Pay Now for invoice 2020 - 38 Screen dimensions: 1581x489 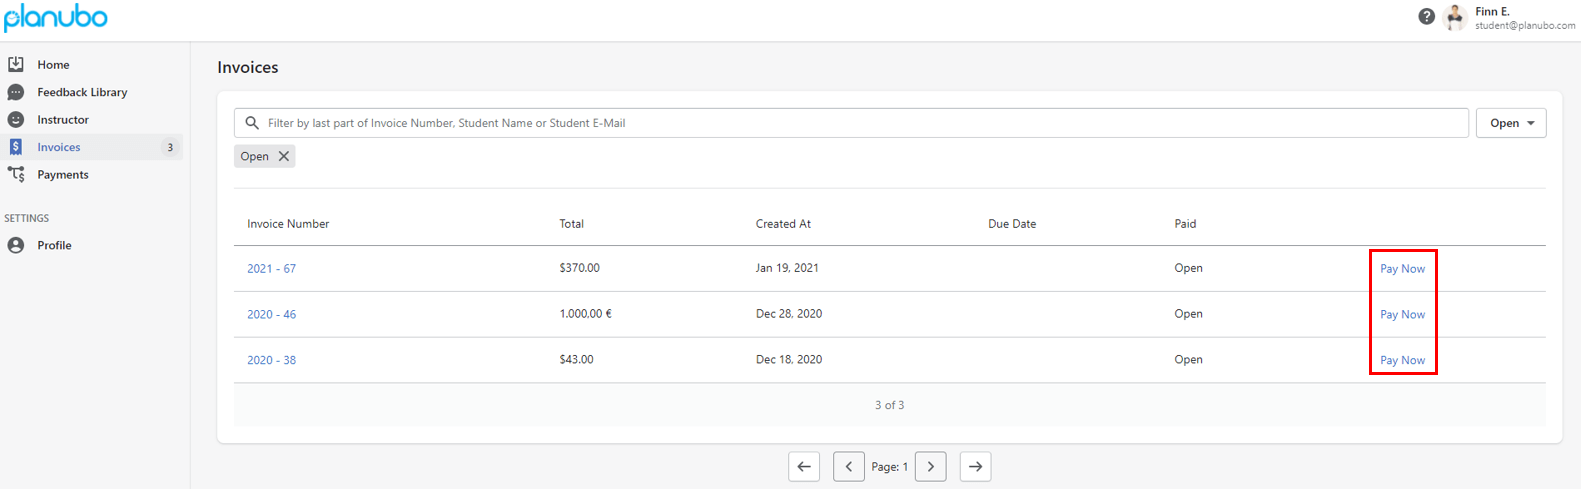pos(1403,360)
